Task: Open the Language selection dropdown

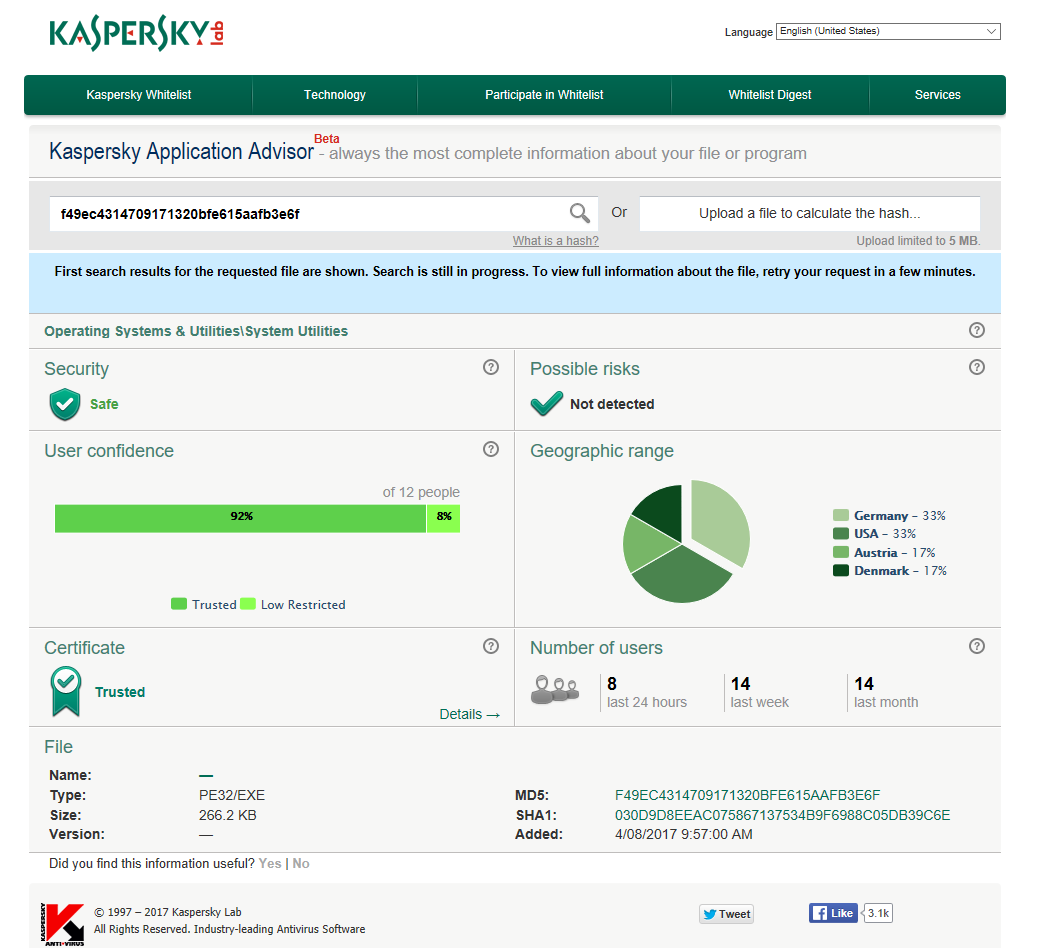Action: pyautogui.click(x=888, y=31)
